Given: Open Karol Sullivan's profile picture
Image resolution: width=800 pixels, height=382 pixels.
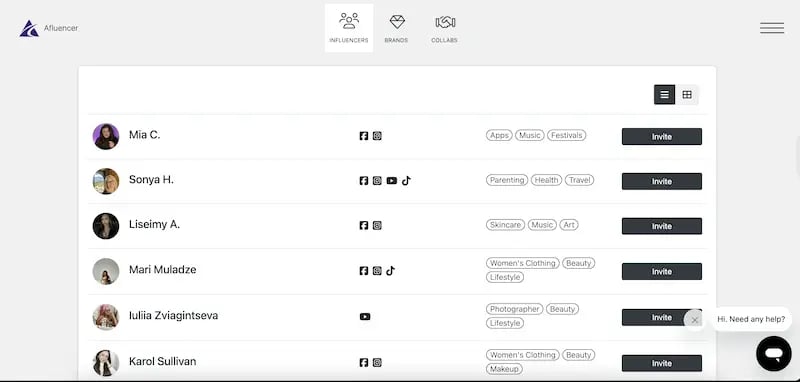Looking at the screenshot, I should click(x=106, y=363).
